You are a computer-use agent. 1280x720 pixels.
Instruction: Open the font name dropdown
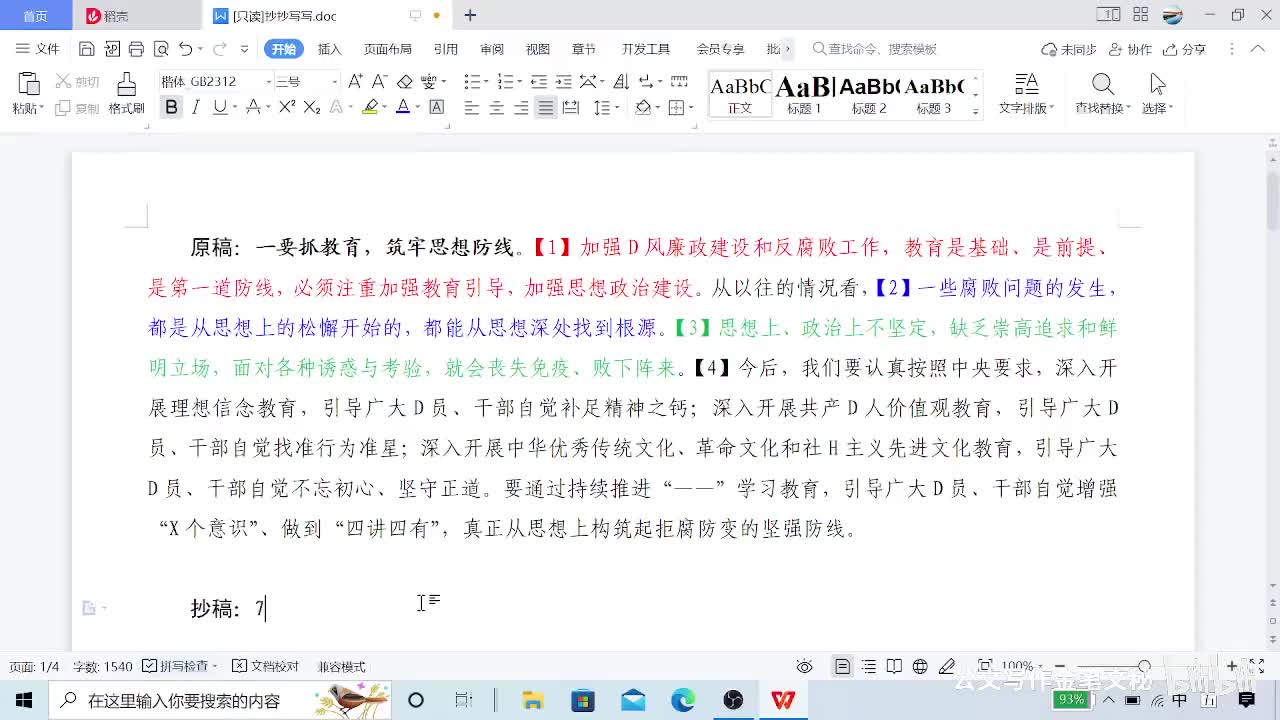[x=269, y=82]
